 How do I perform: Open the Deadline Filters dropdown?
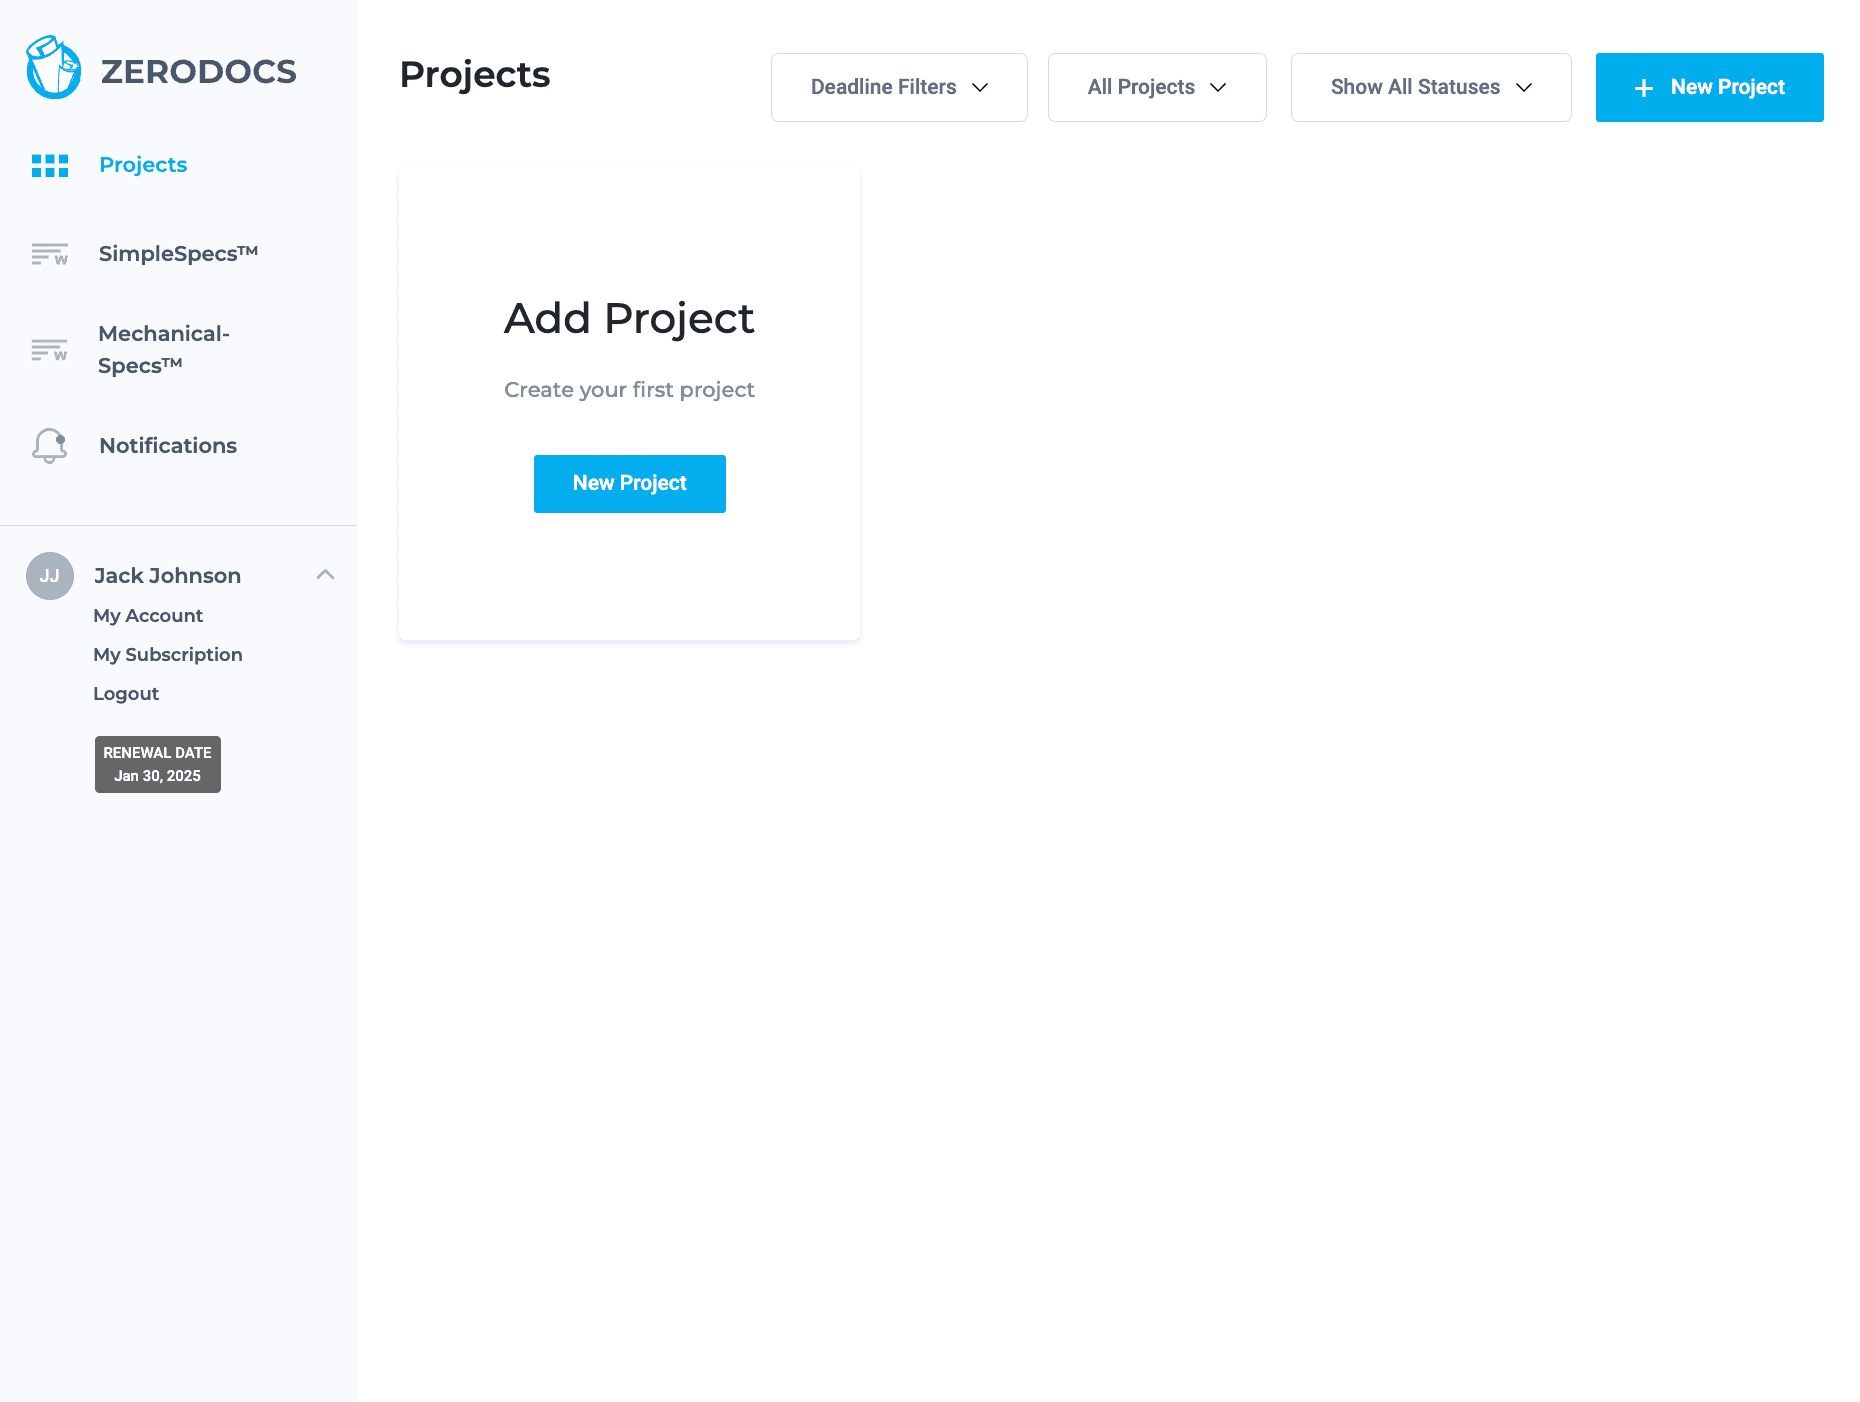(x=898, y=87)
